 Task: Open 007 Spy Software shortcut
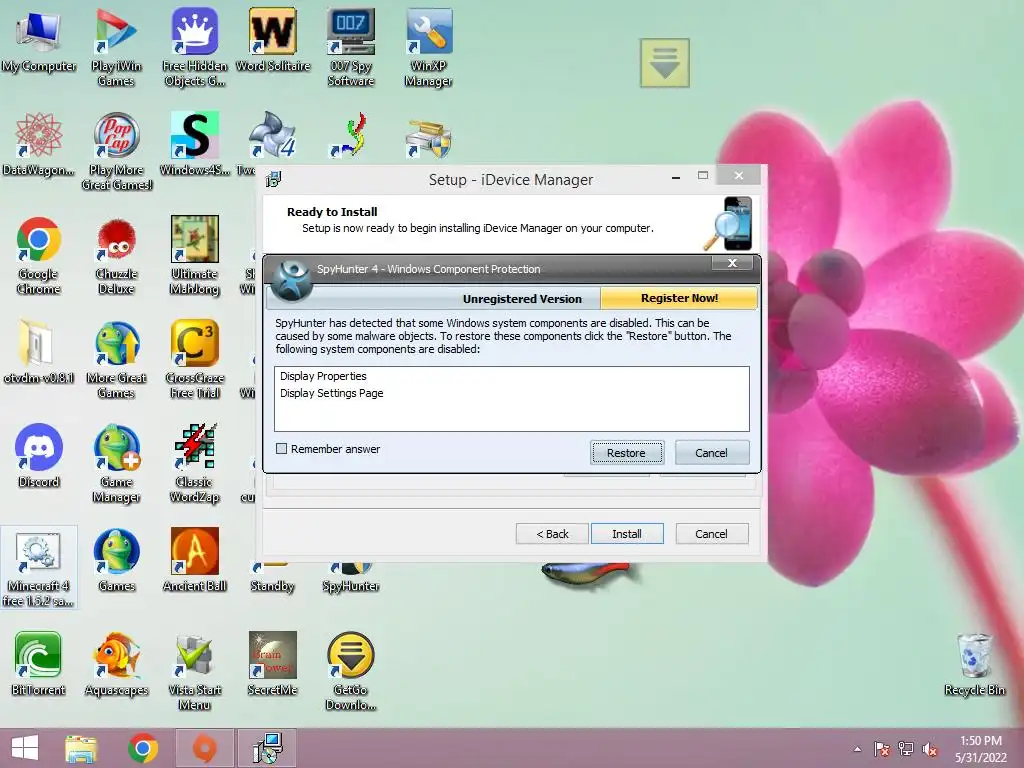coord(351,49)
